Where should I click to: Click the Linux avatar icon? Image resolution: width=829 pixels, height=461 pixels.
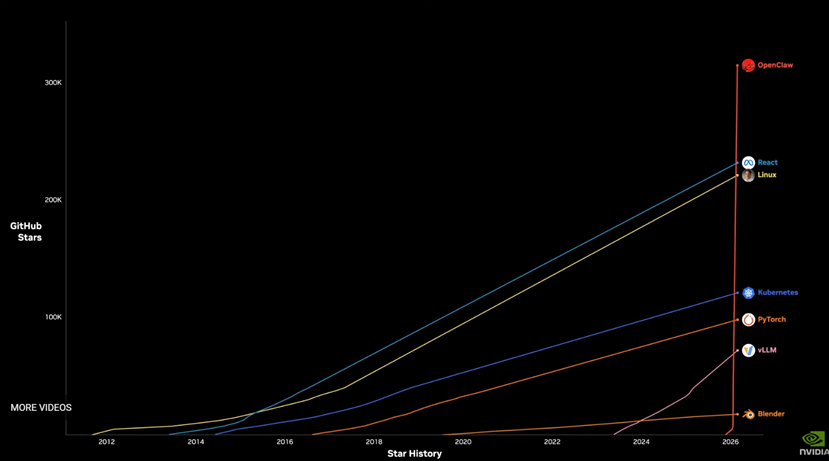[748, 175]
